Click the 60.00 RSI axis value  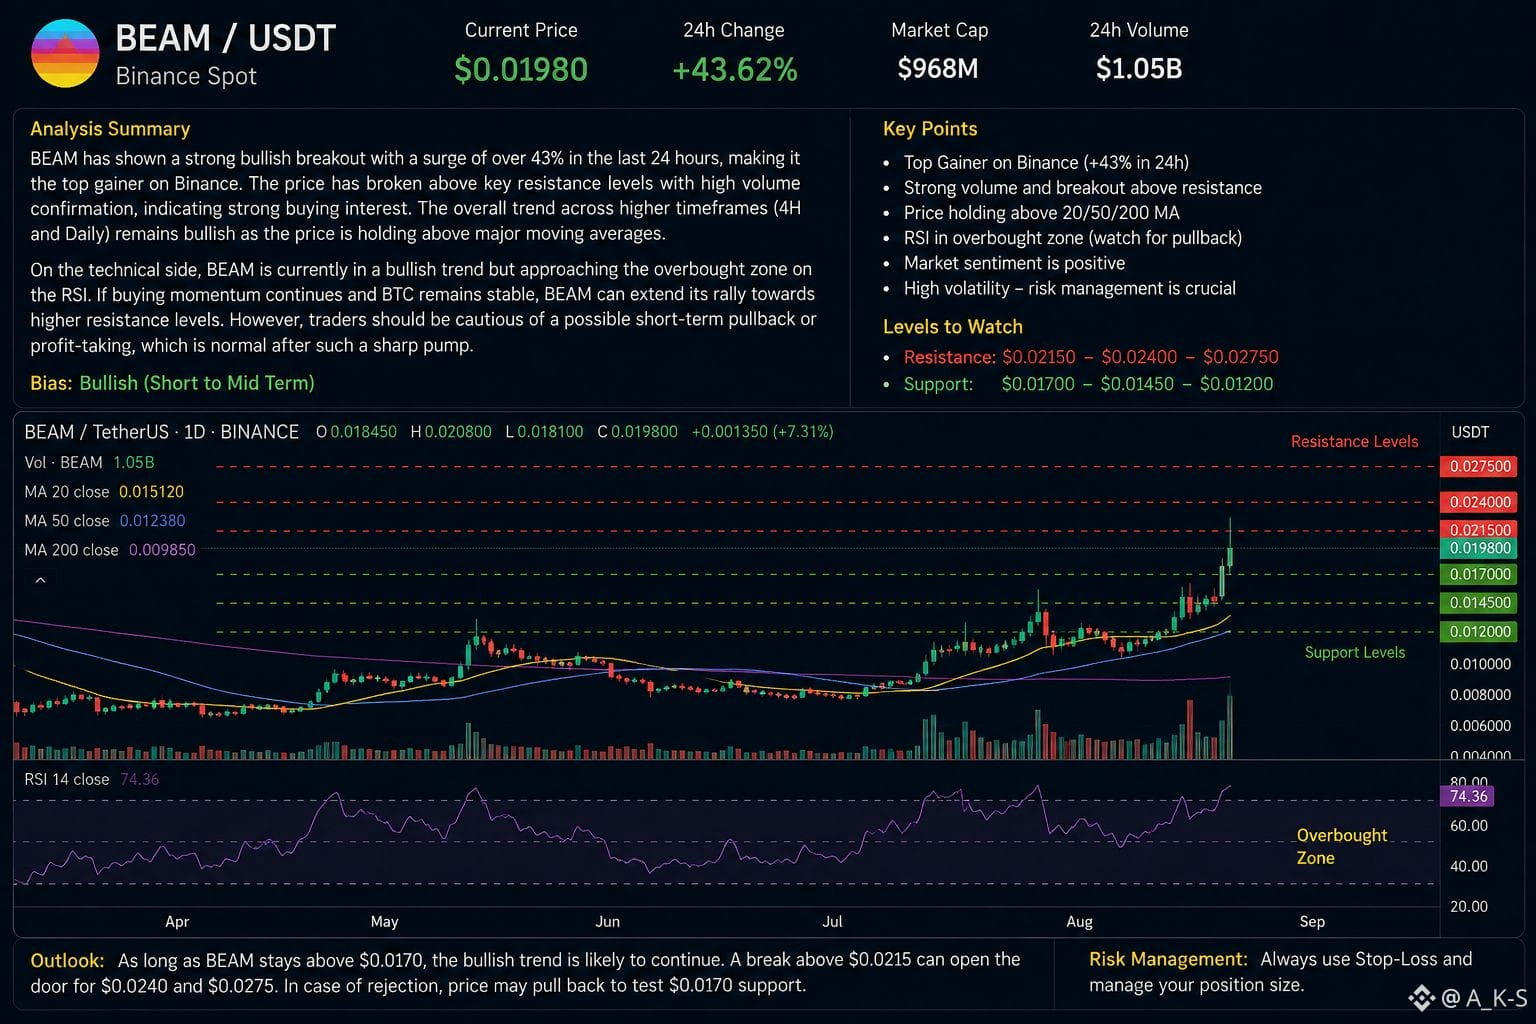[x=1469, y=826]
